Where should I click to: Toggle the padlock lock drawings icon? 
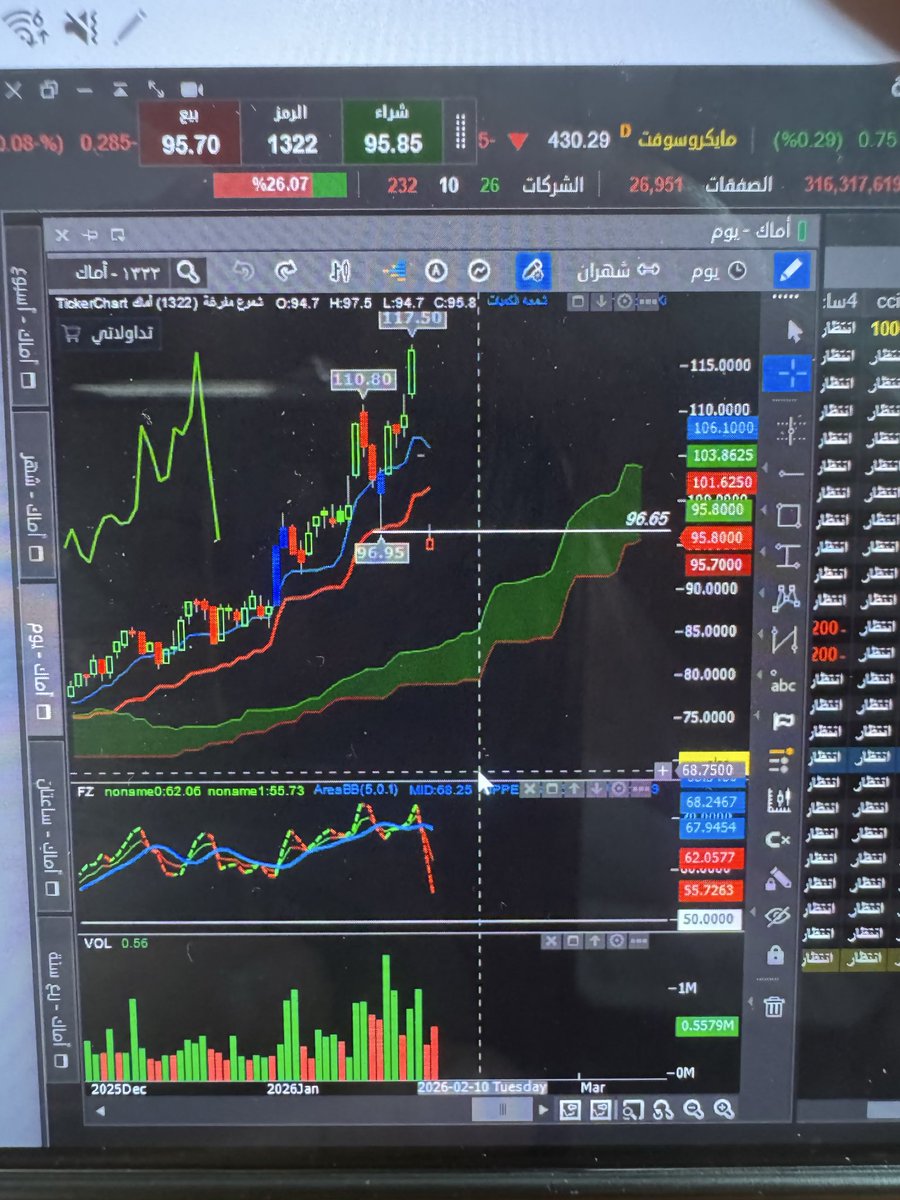coord(775,956)
